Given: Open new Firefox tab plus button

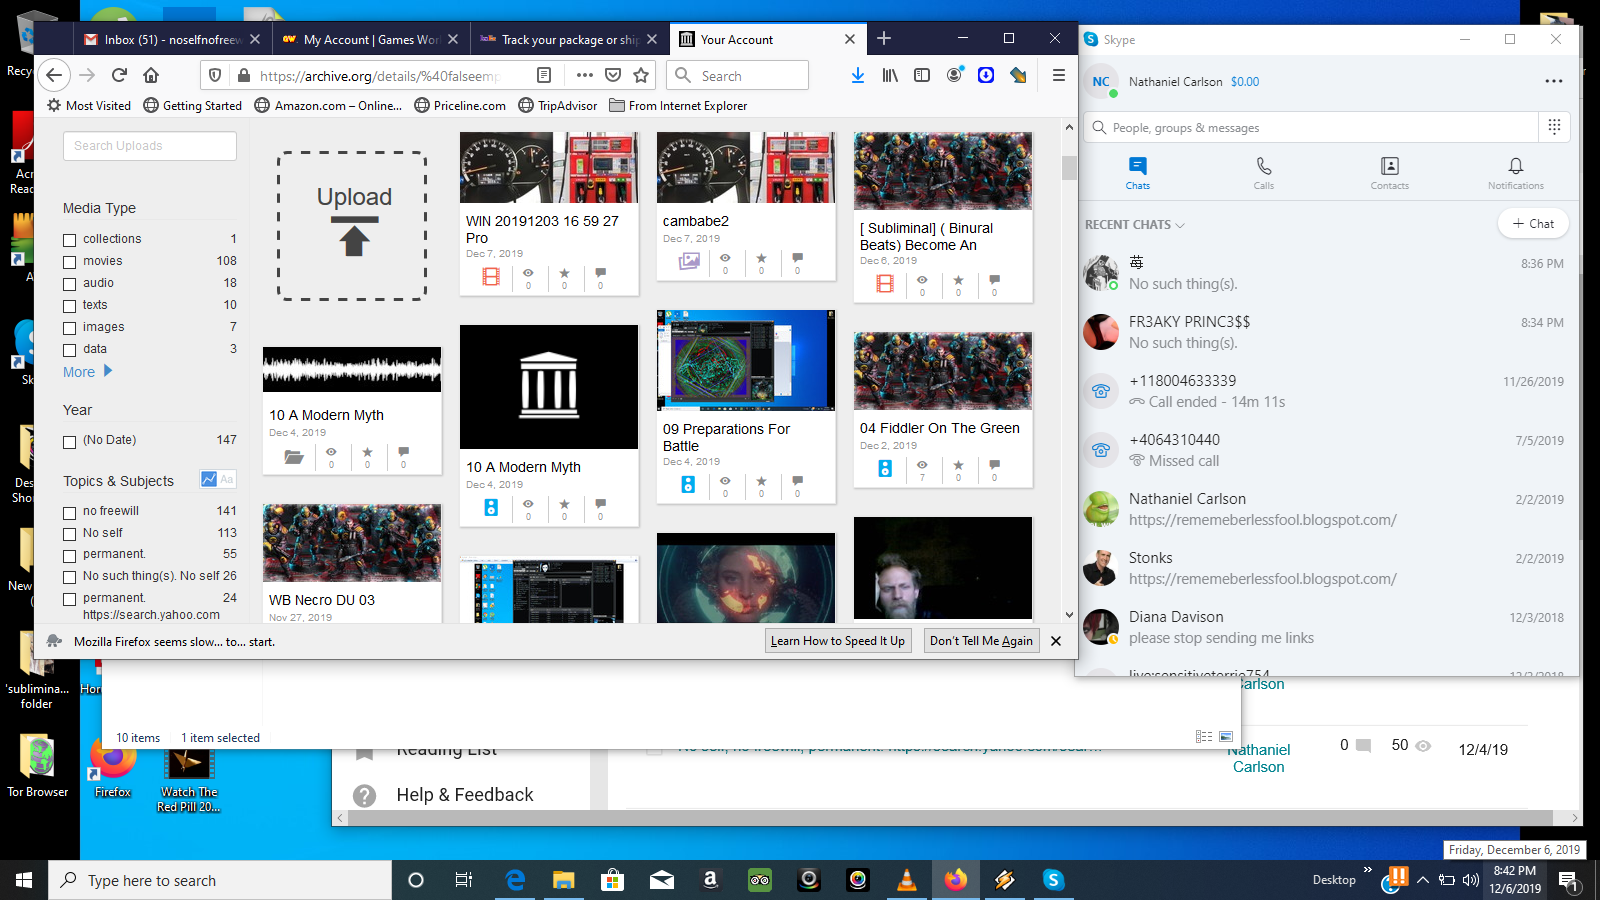Looking at the screenshot, I should click(x=884, y=39).
